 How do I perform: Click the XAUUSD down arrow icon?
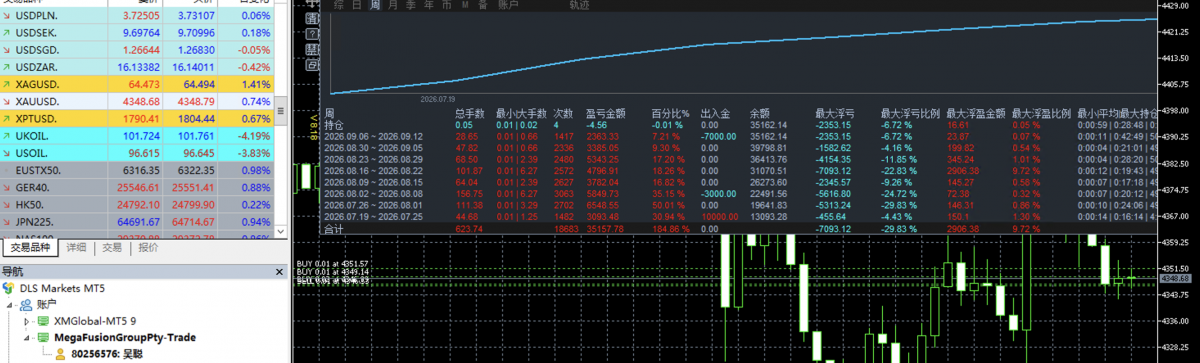pyautogui.click(x=7, y=101)
